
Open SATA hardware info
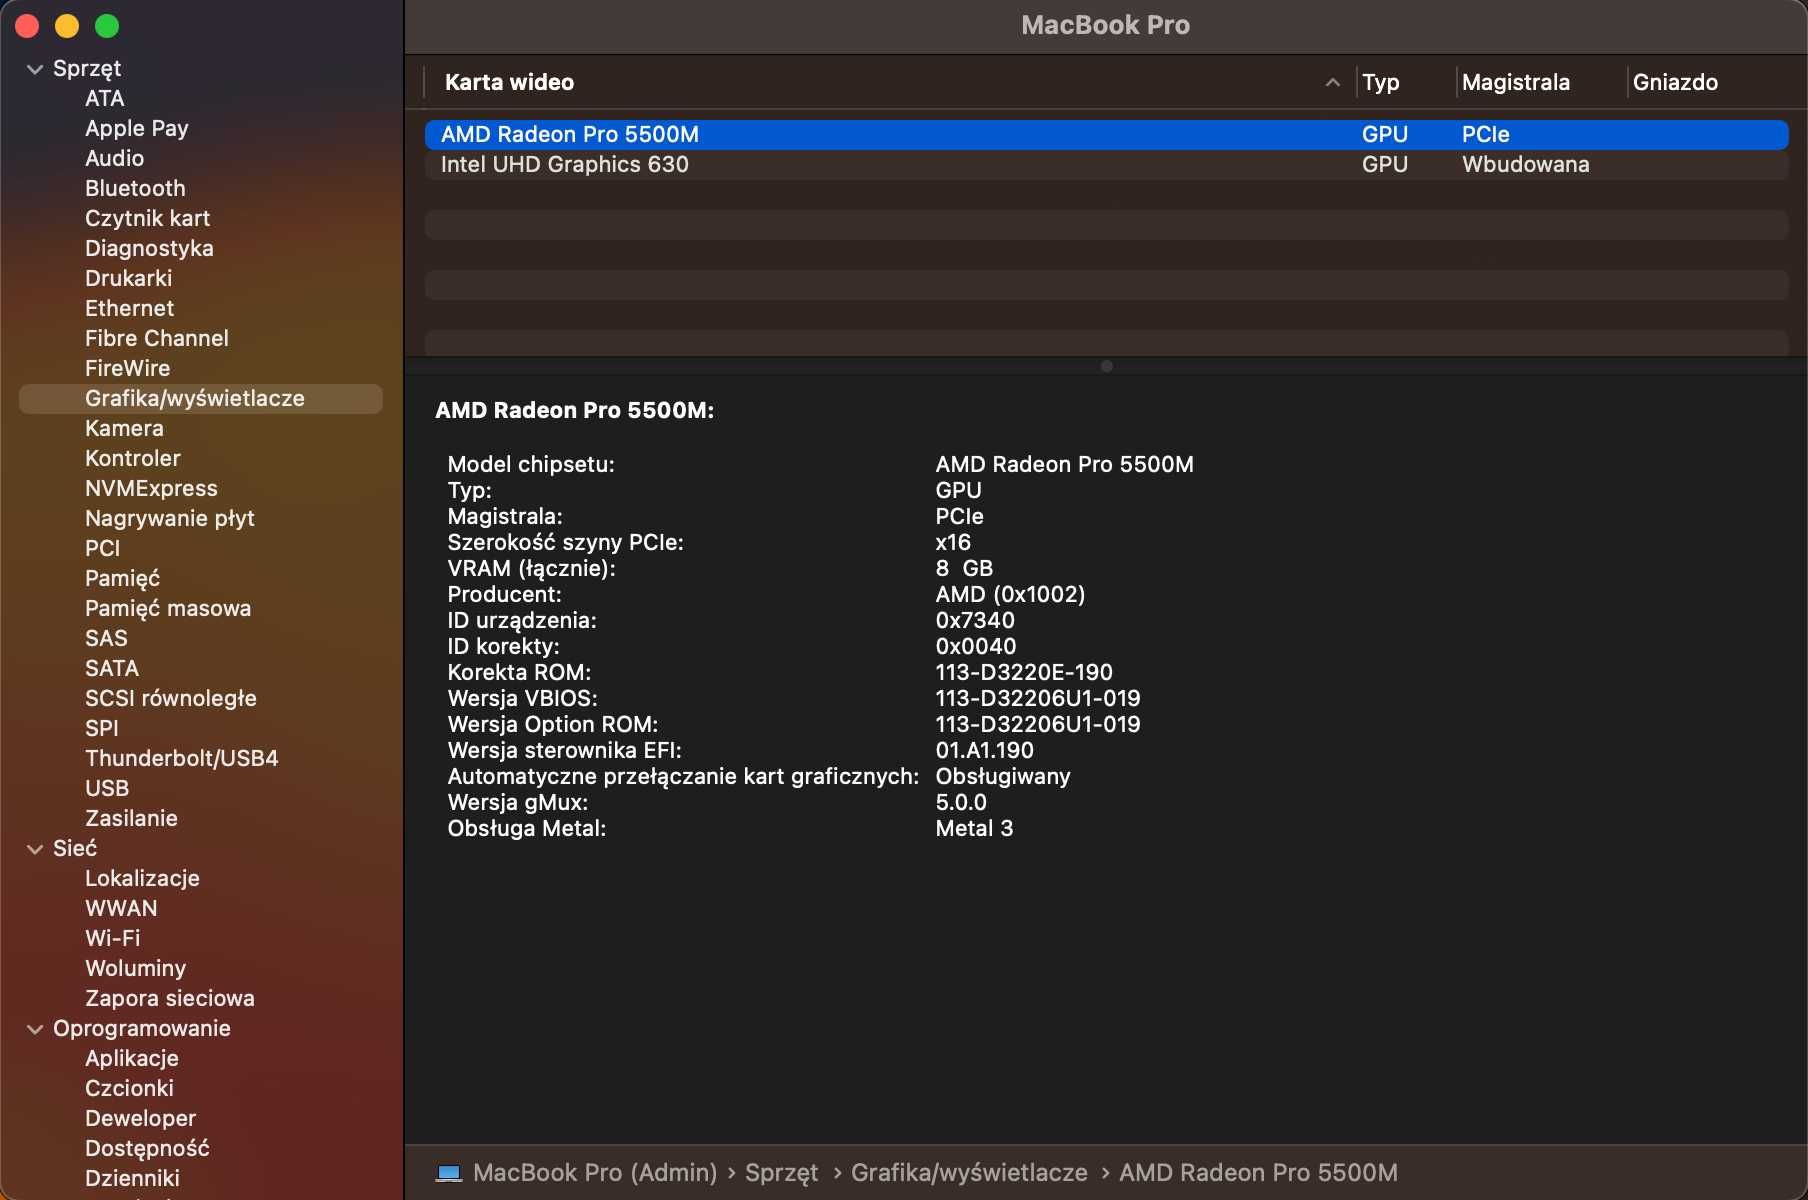(112, 668)
